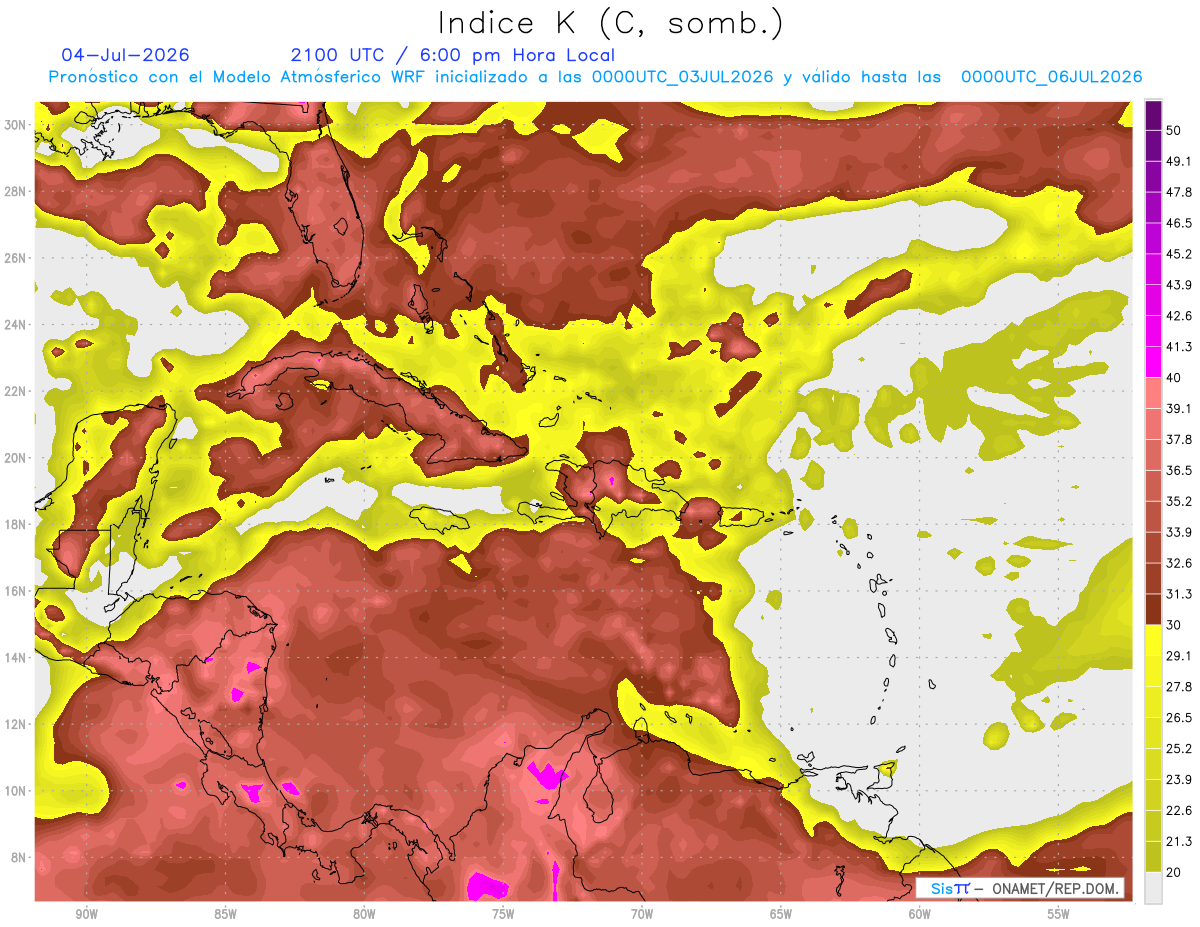Image resolution: width=1200 pixels, height=927 pixels.
Task: Pick the magenta swatch between 40 and 41.3
Action: [1153, 362]
